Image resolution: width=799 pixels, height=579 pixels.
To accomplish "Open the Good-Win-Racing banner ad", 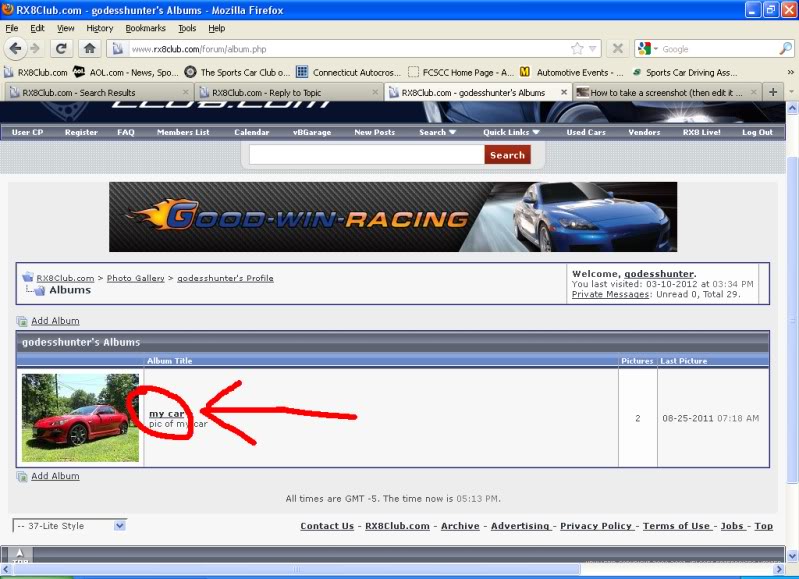I will (393, 217).
